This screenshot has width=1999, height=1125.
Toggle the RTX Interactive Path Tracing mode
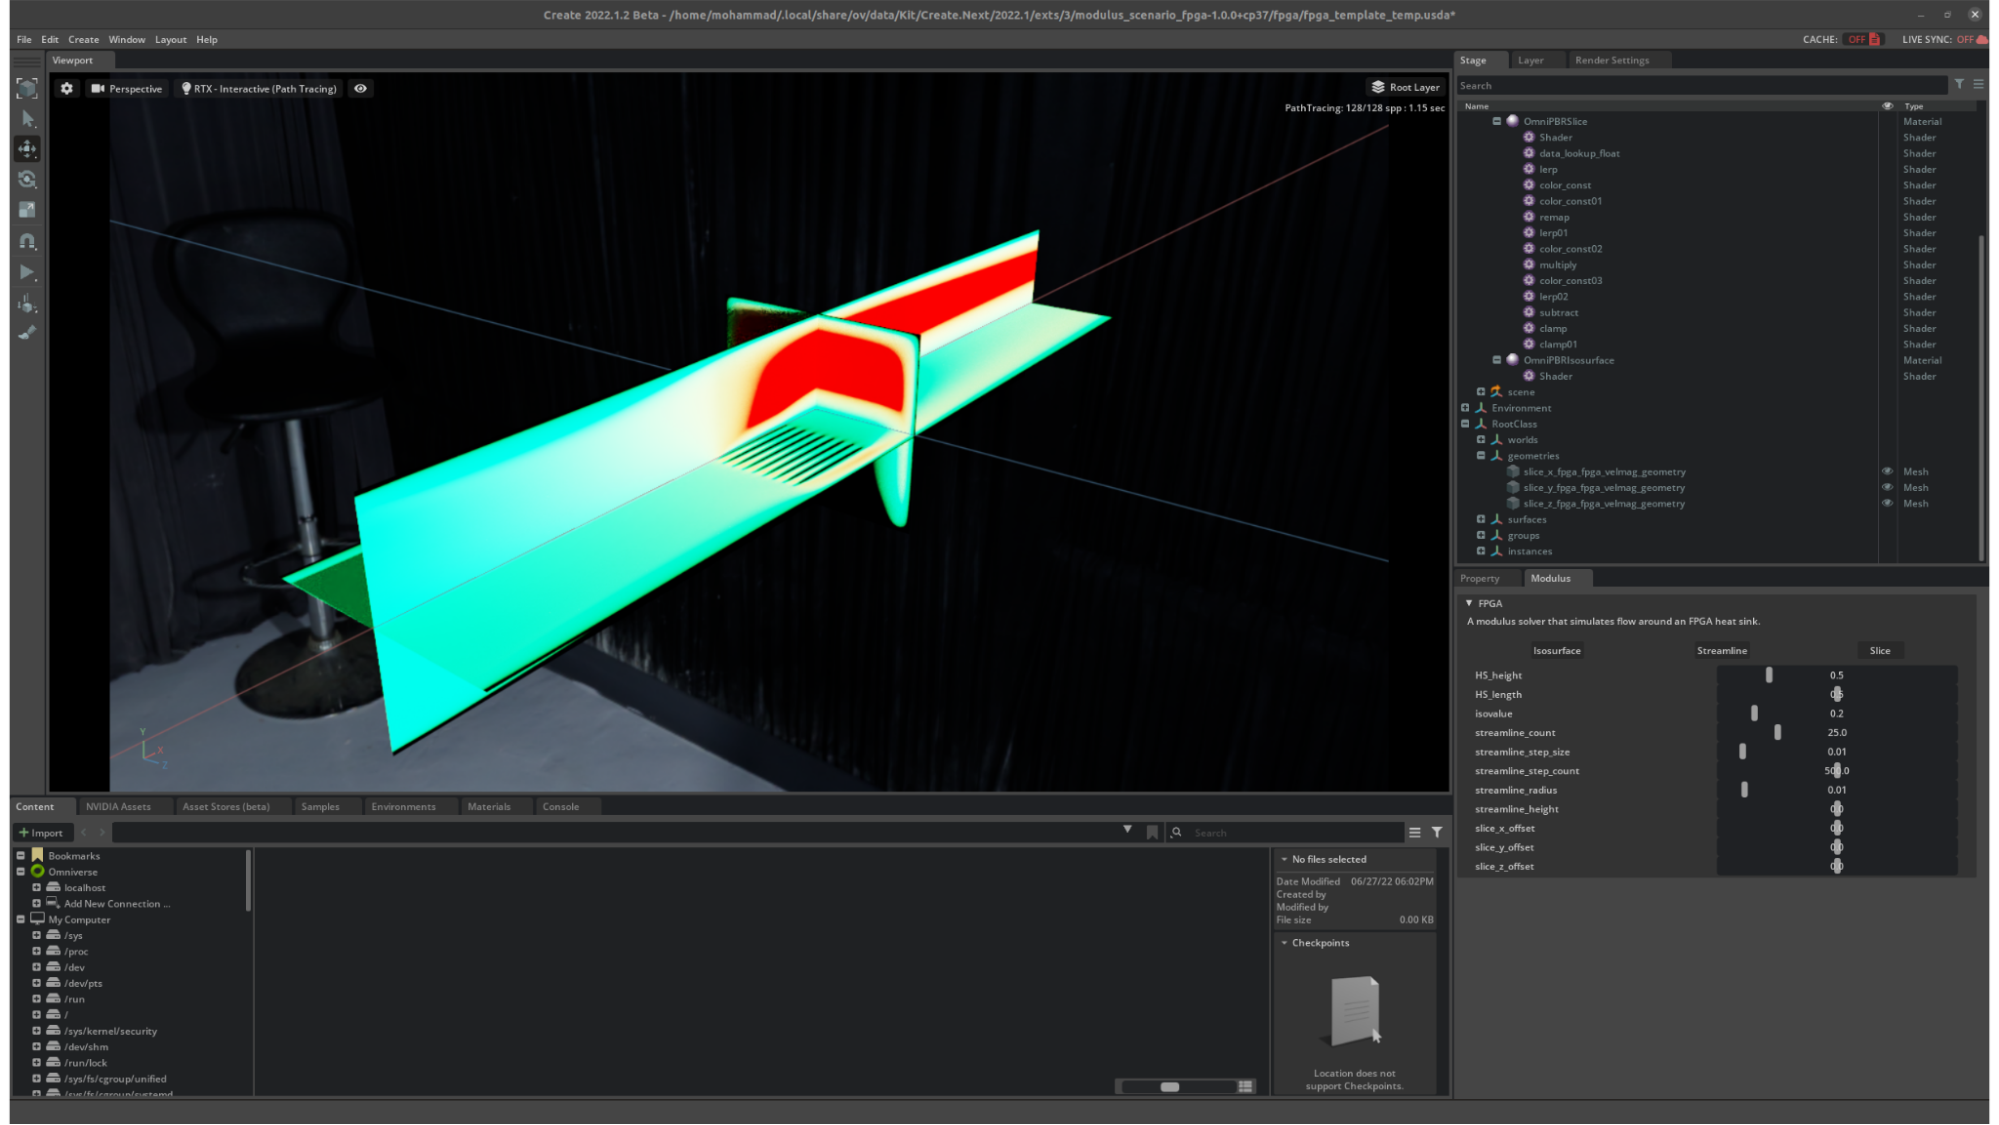click(x=261, y=88)
